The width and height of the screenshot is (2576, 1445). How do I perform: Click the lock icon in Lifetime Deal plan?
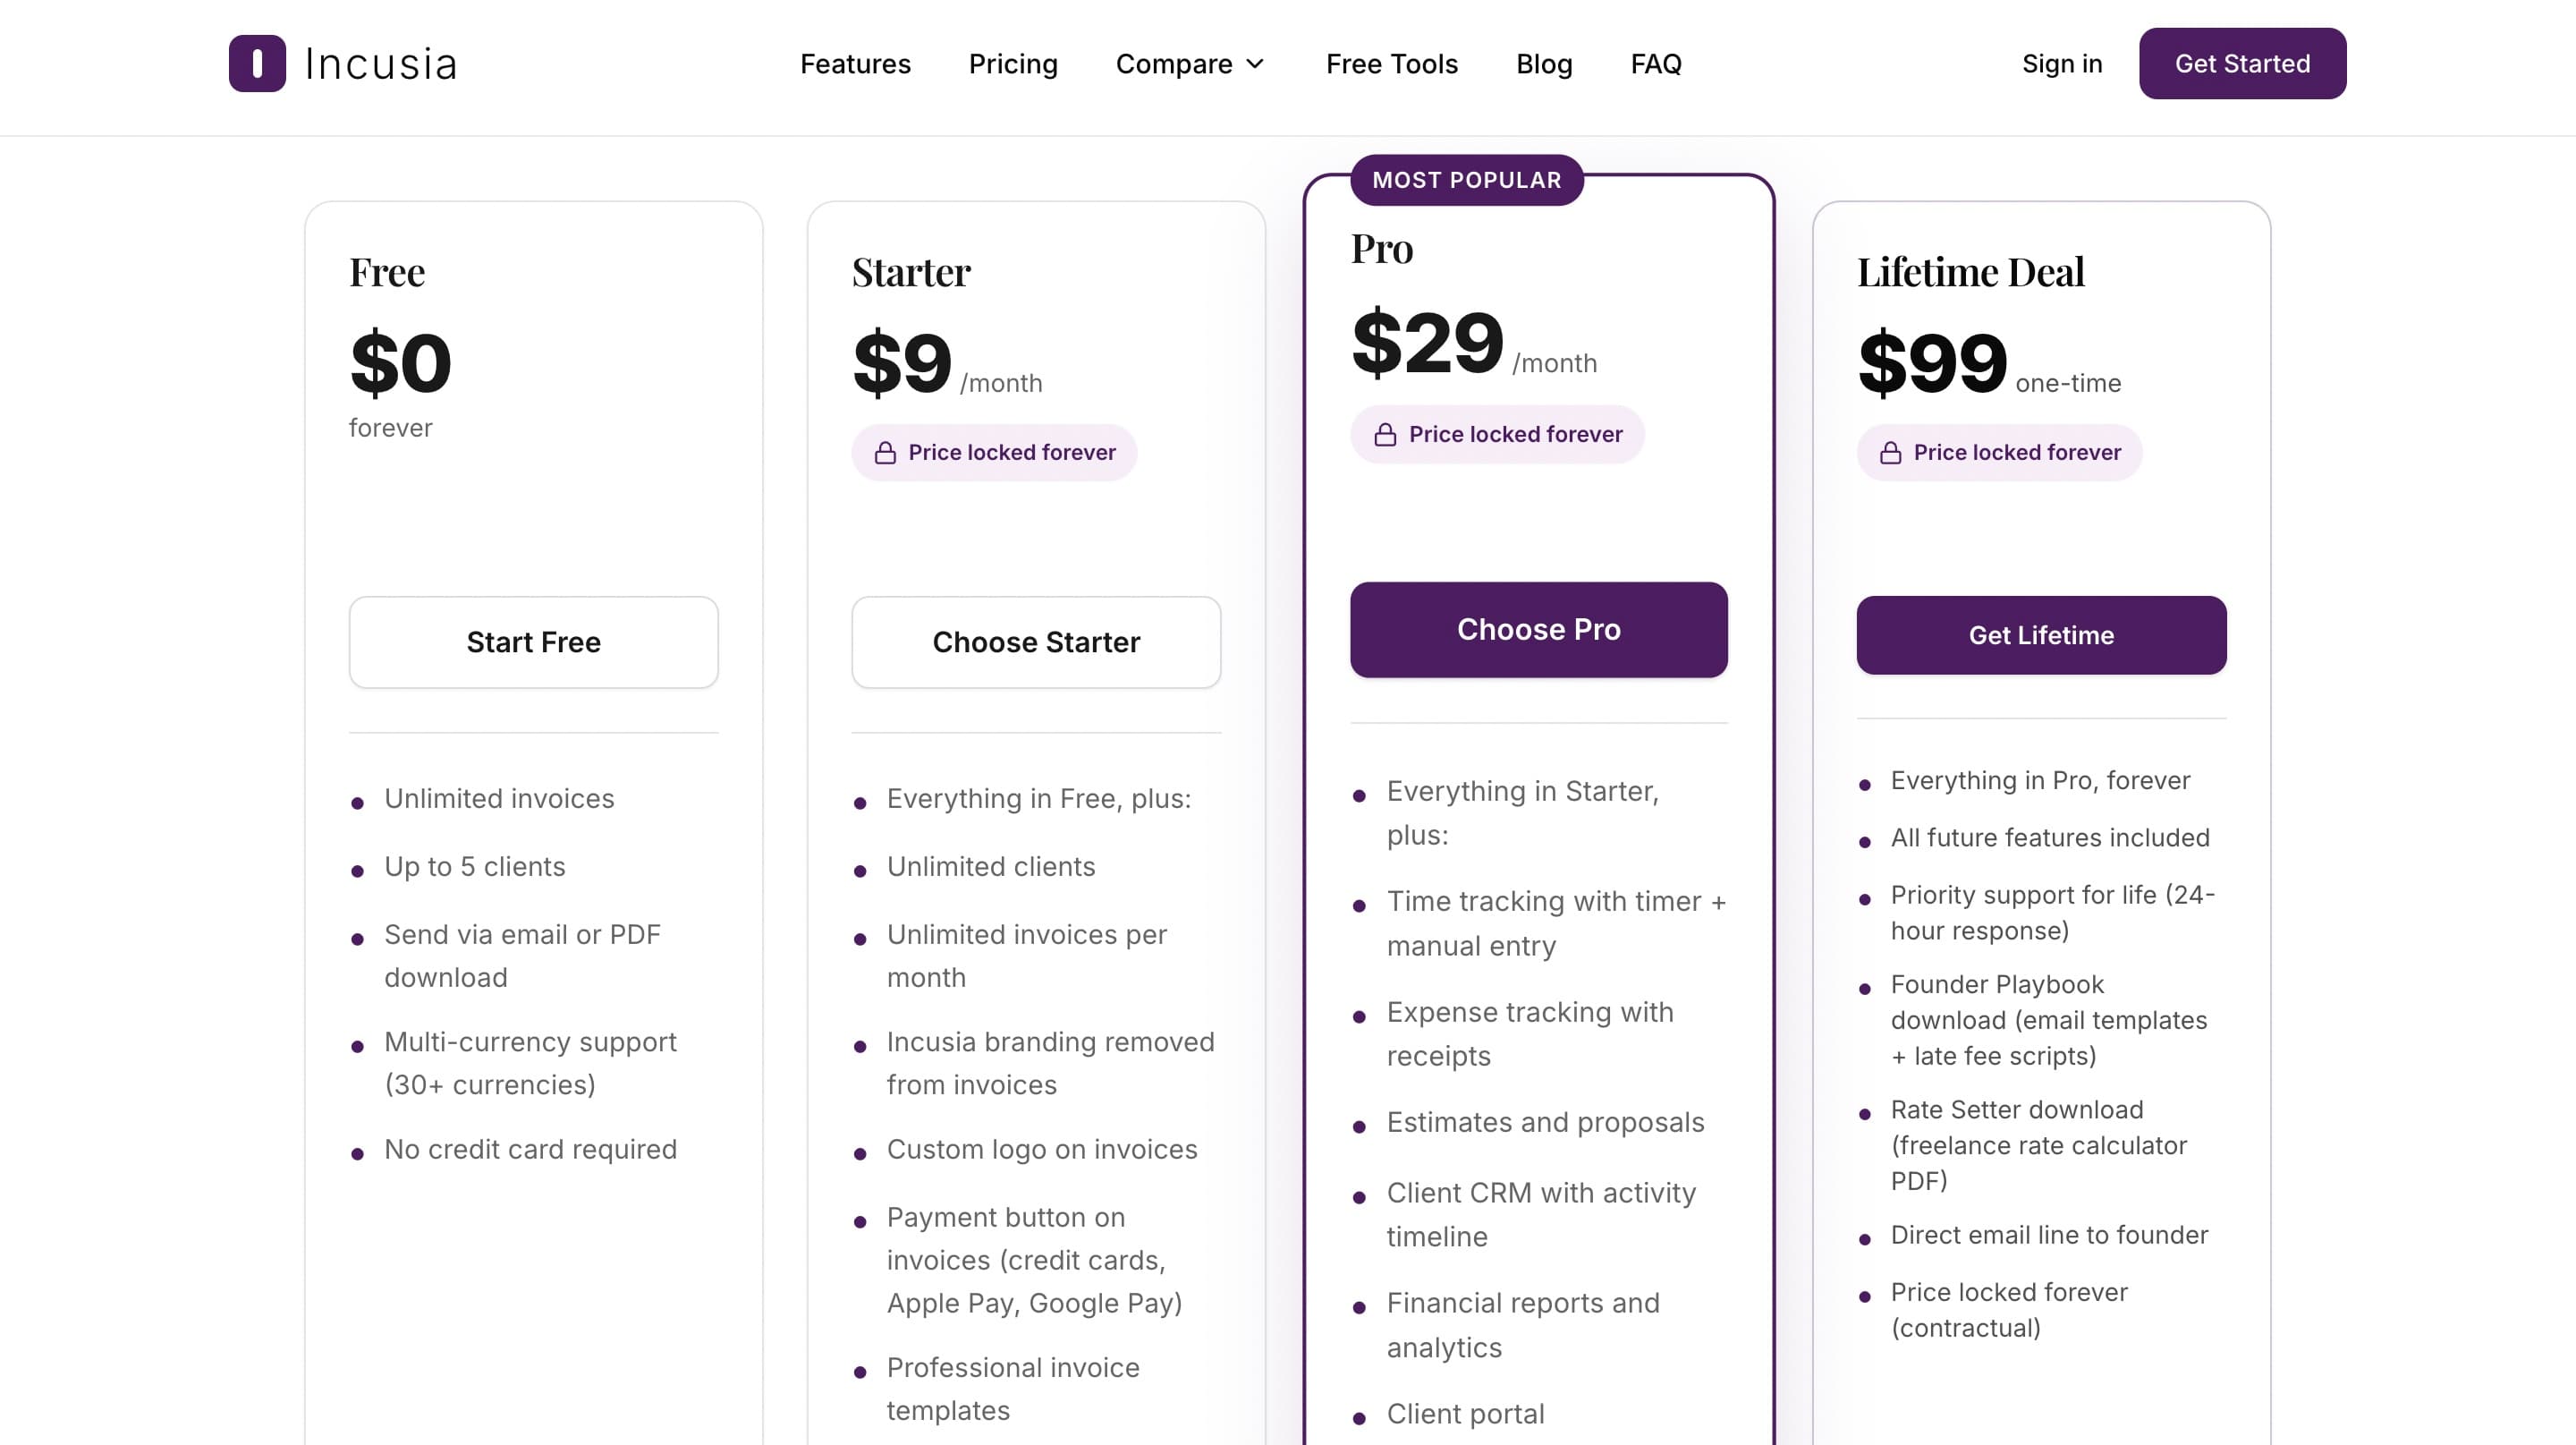point(1890,453)
